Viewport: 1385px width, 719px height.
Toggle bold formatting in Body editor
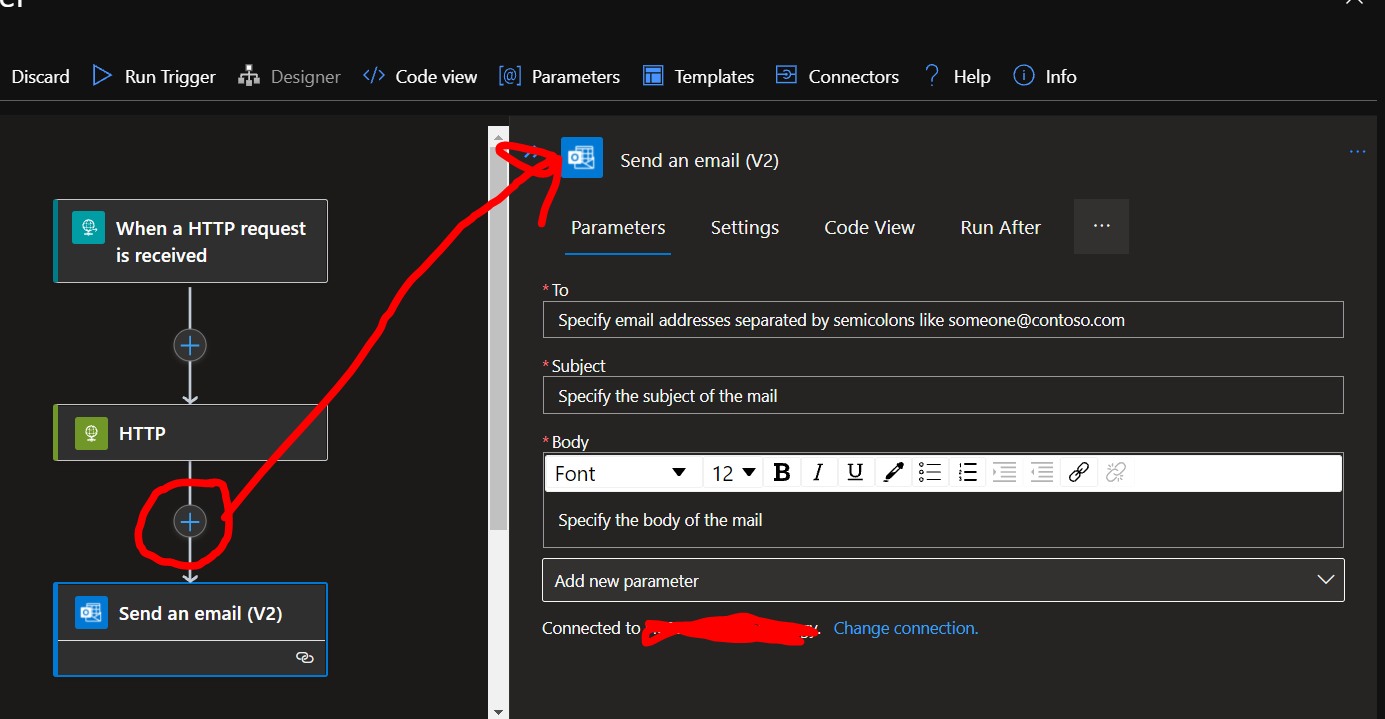tap(782, 471)
